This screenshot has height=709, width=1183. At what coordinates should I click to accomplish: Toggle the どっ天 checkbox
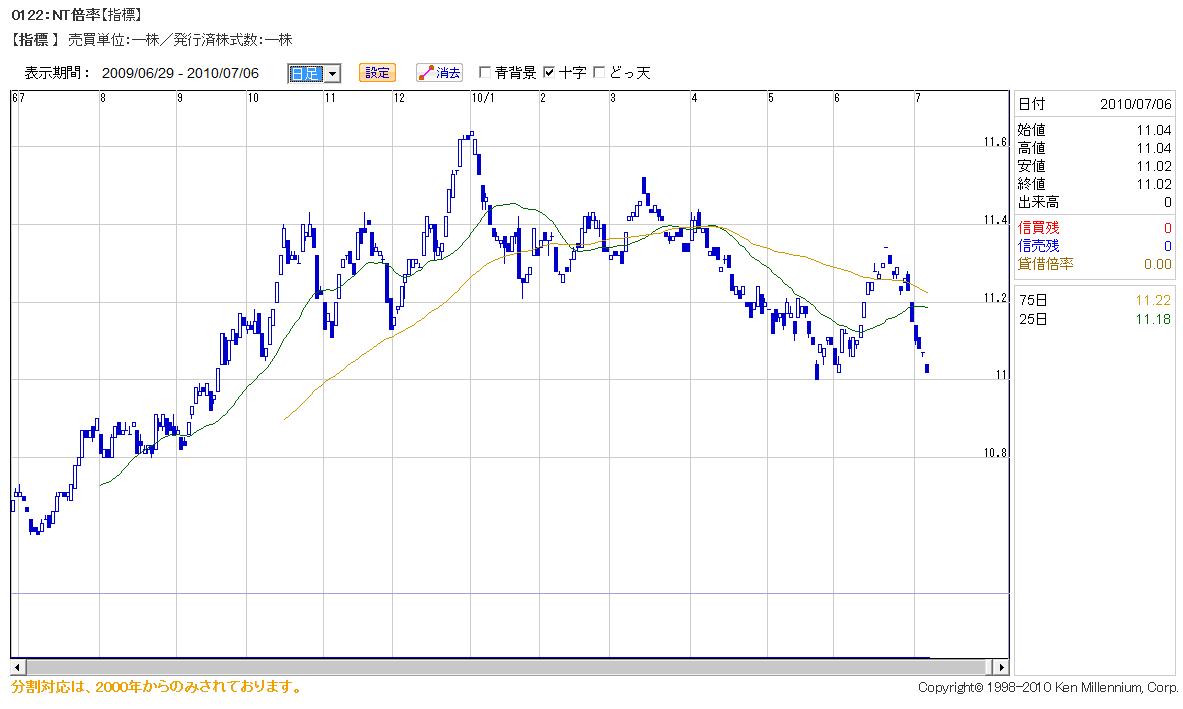click(600, 73)
